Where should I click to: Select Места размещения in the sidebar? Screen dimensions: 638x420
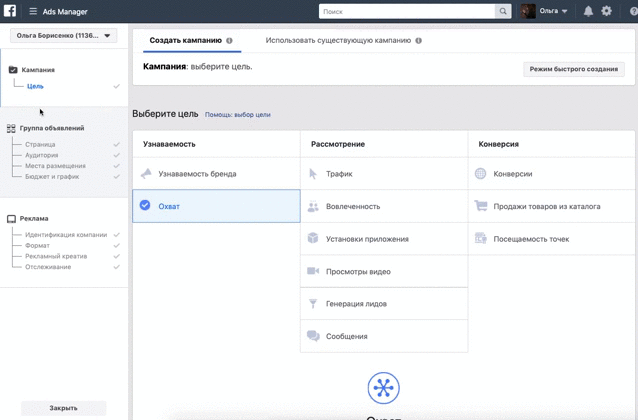pos(55,166)
